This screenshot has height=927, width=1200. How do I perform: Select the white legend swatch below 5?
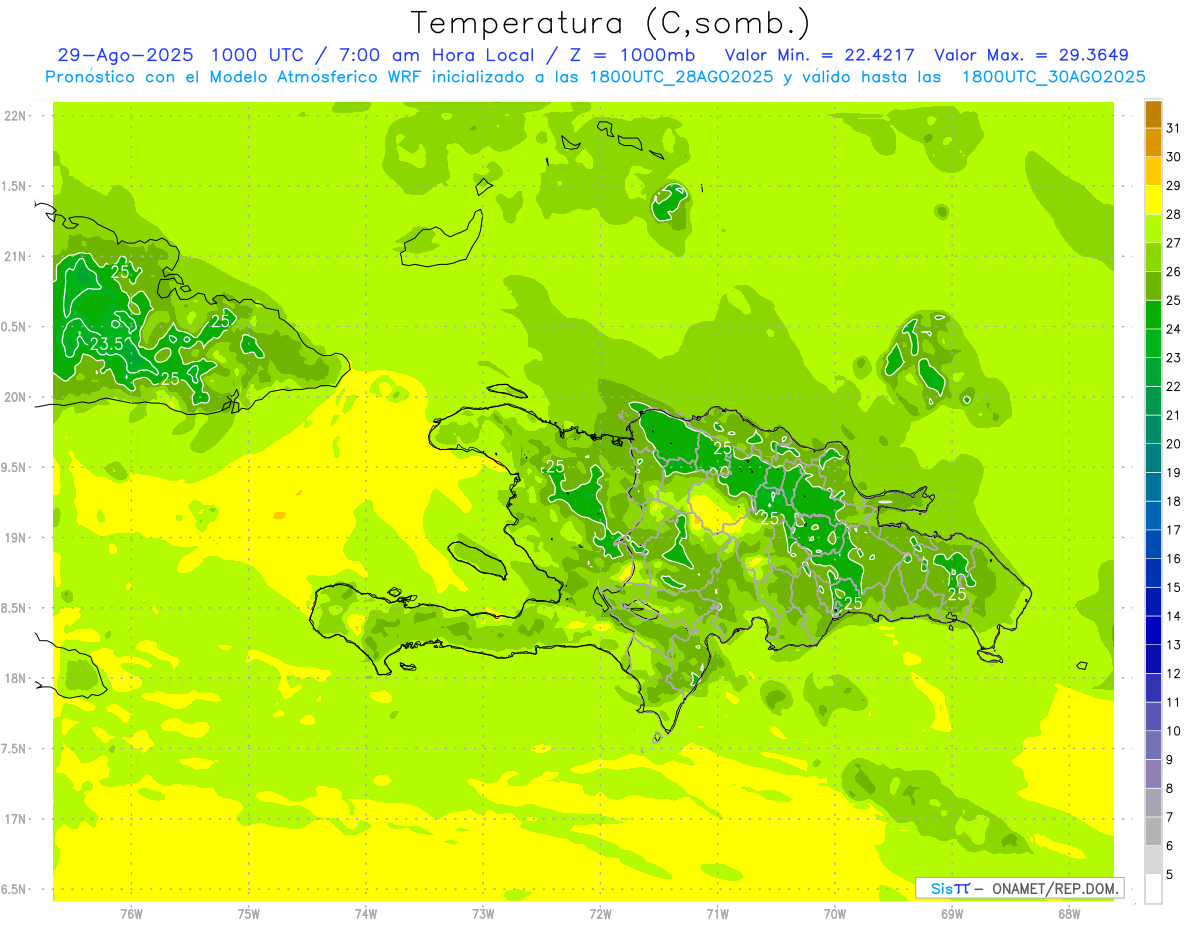click(x=1153, y=889)
